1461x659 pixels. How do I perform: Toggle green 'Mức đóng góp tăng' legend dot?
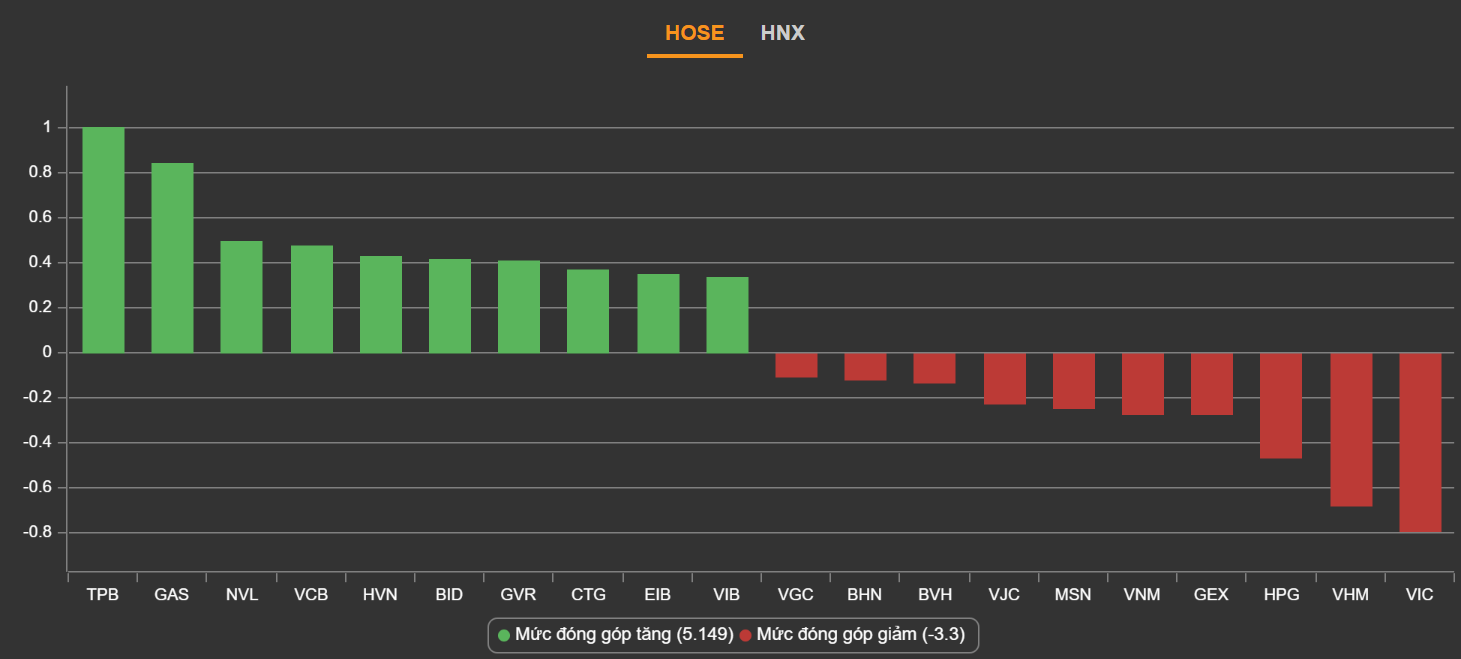tap(504, 635)
